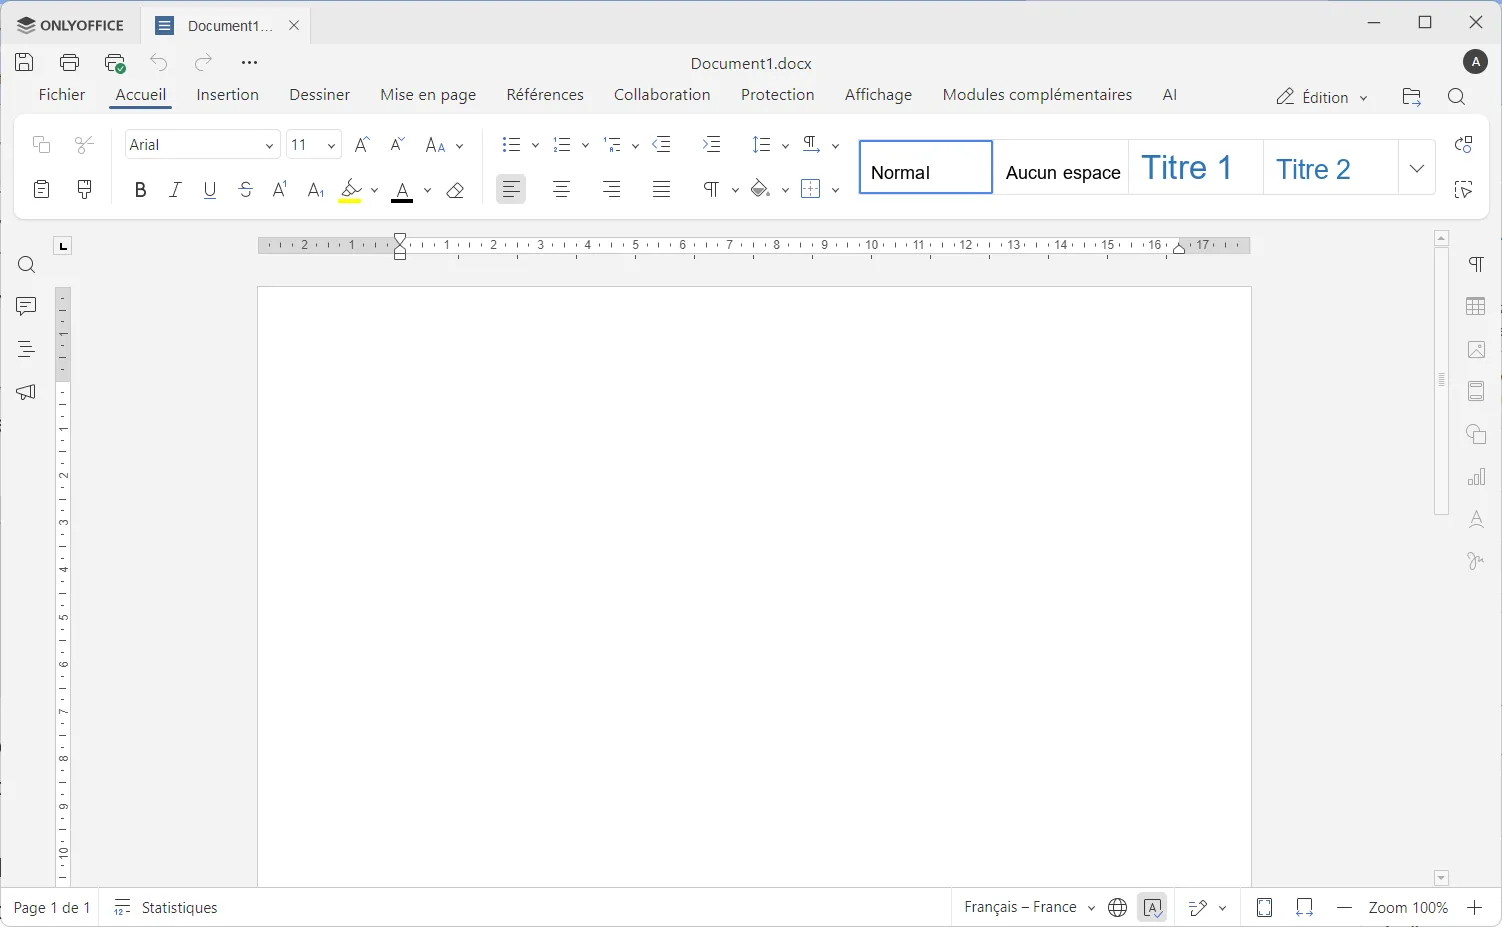
Task: Apply the Titre 1 style
Action: coord(1195,167)
